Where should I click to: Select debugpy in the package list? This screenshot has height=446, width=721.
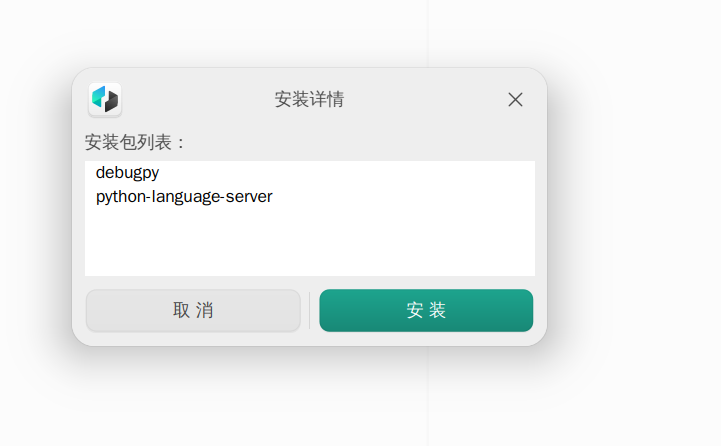point(127,173)
